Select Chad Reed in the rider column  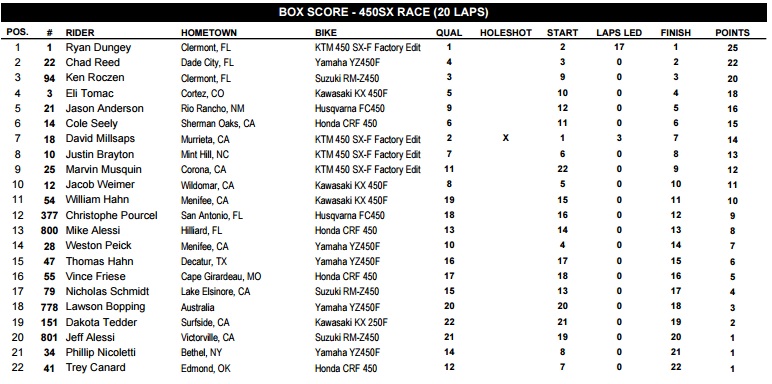(93, 63)
